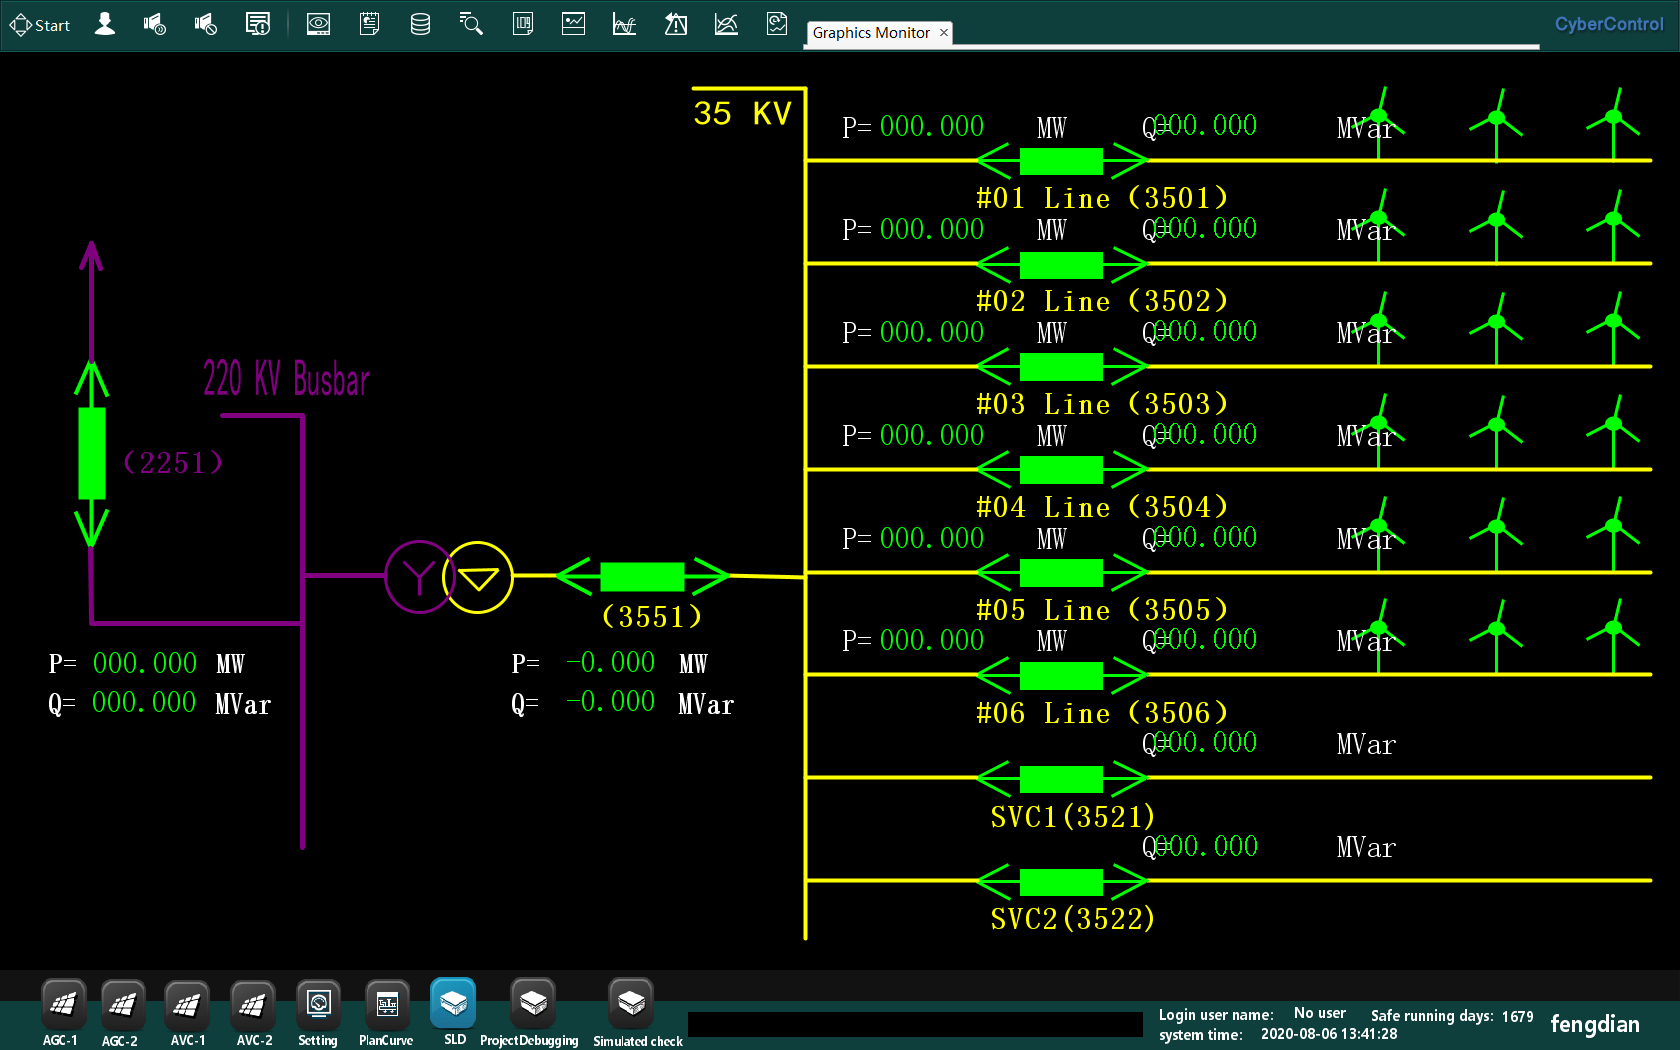1680x1050 pixels.
Task: Switch to the Graphics Monitor tab
Action: pyautogui.click(x=870, y=33)
